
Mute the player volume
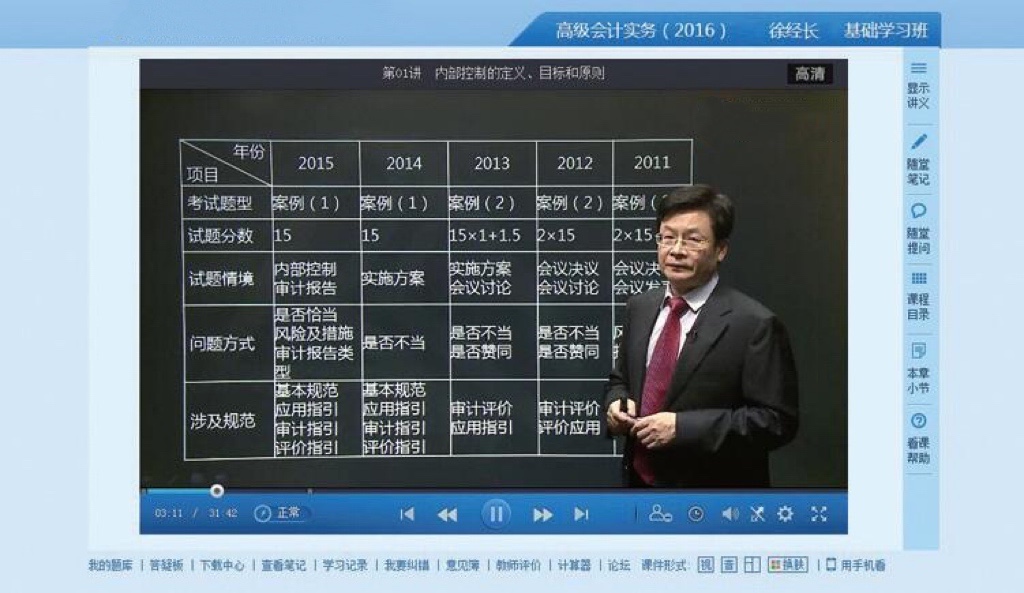(x=730, y=514)
